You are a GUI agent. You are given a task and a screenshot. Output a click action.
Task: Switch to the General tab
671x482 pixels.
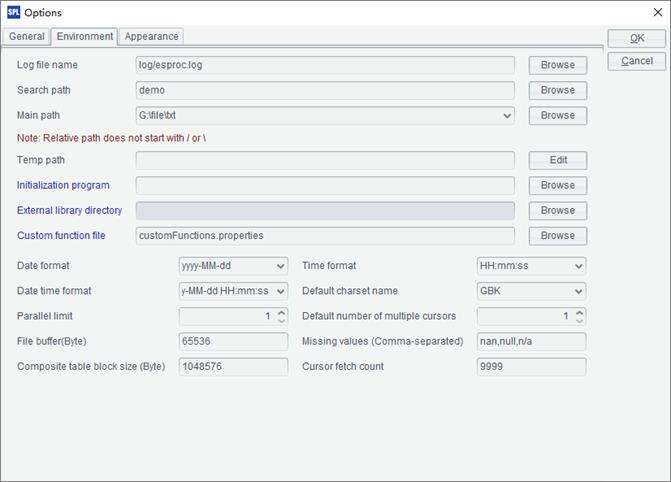(x=27, y=36)
